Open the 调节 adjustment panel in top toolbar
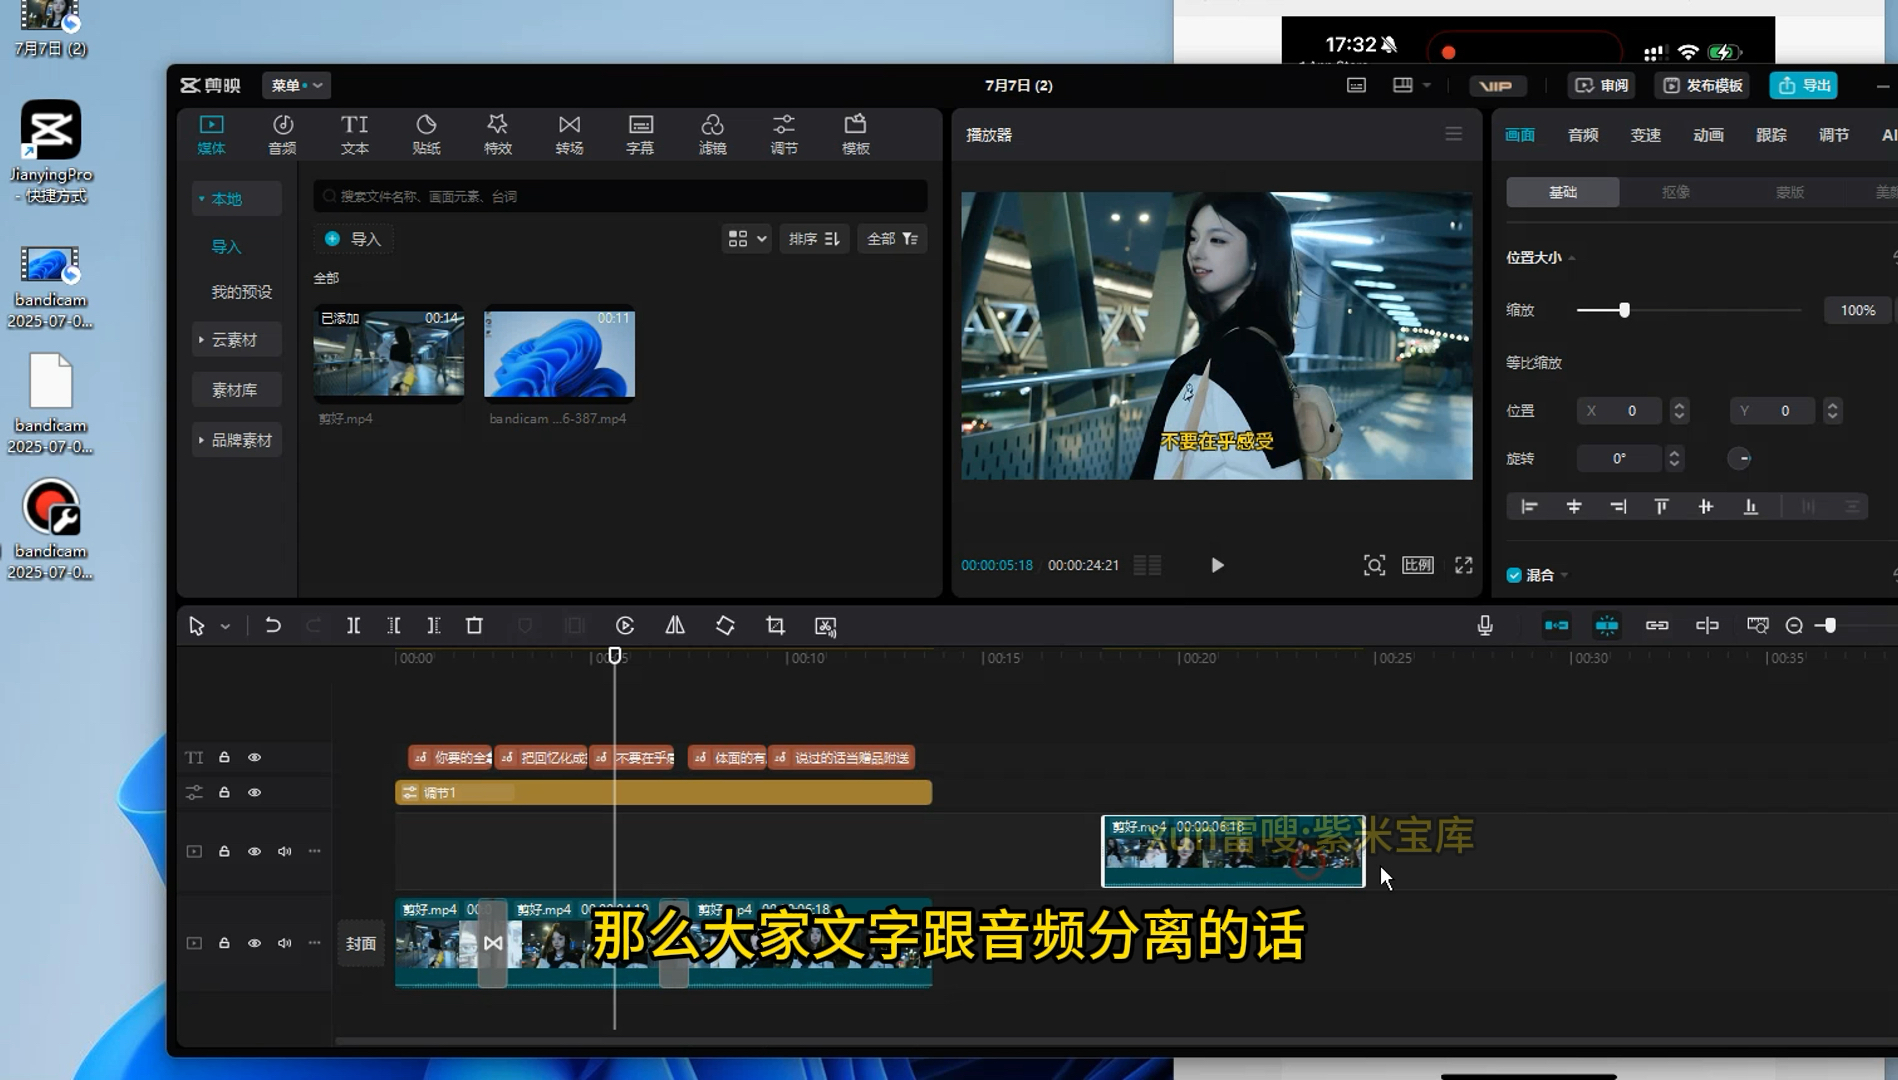1898x1080 pixels. point(784,134)
